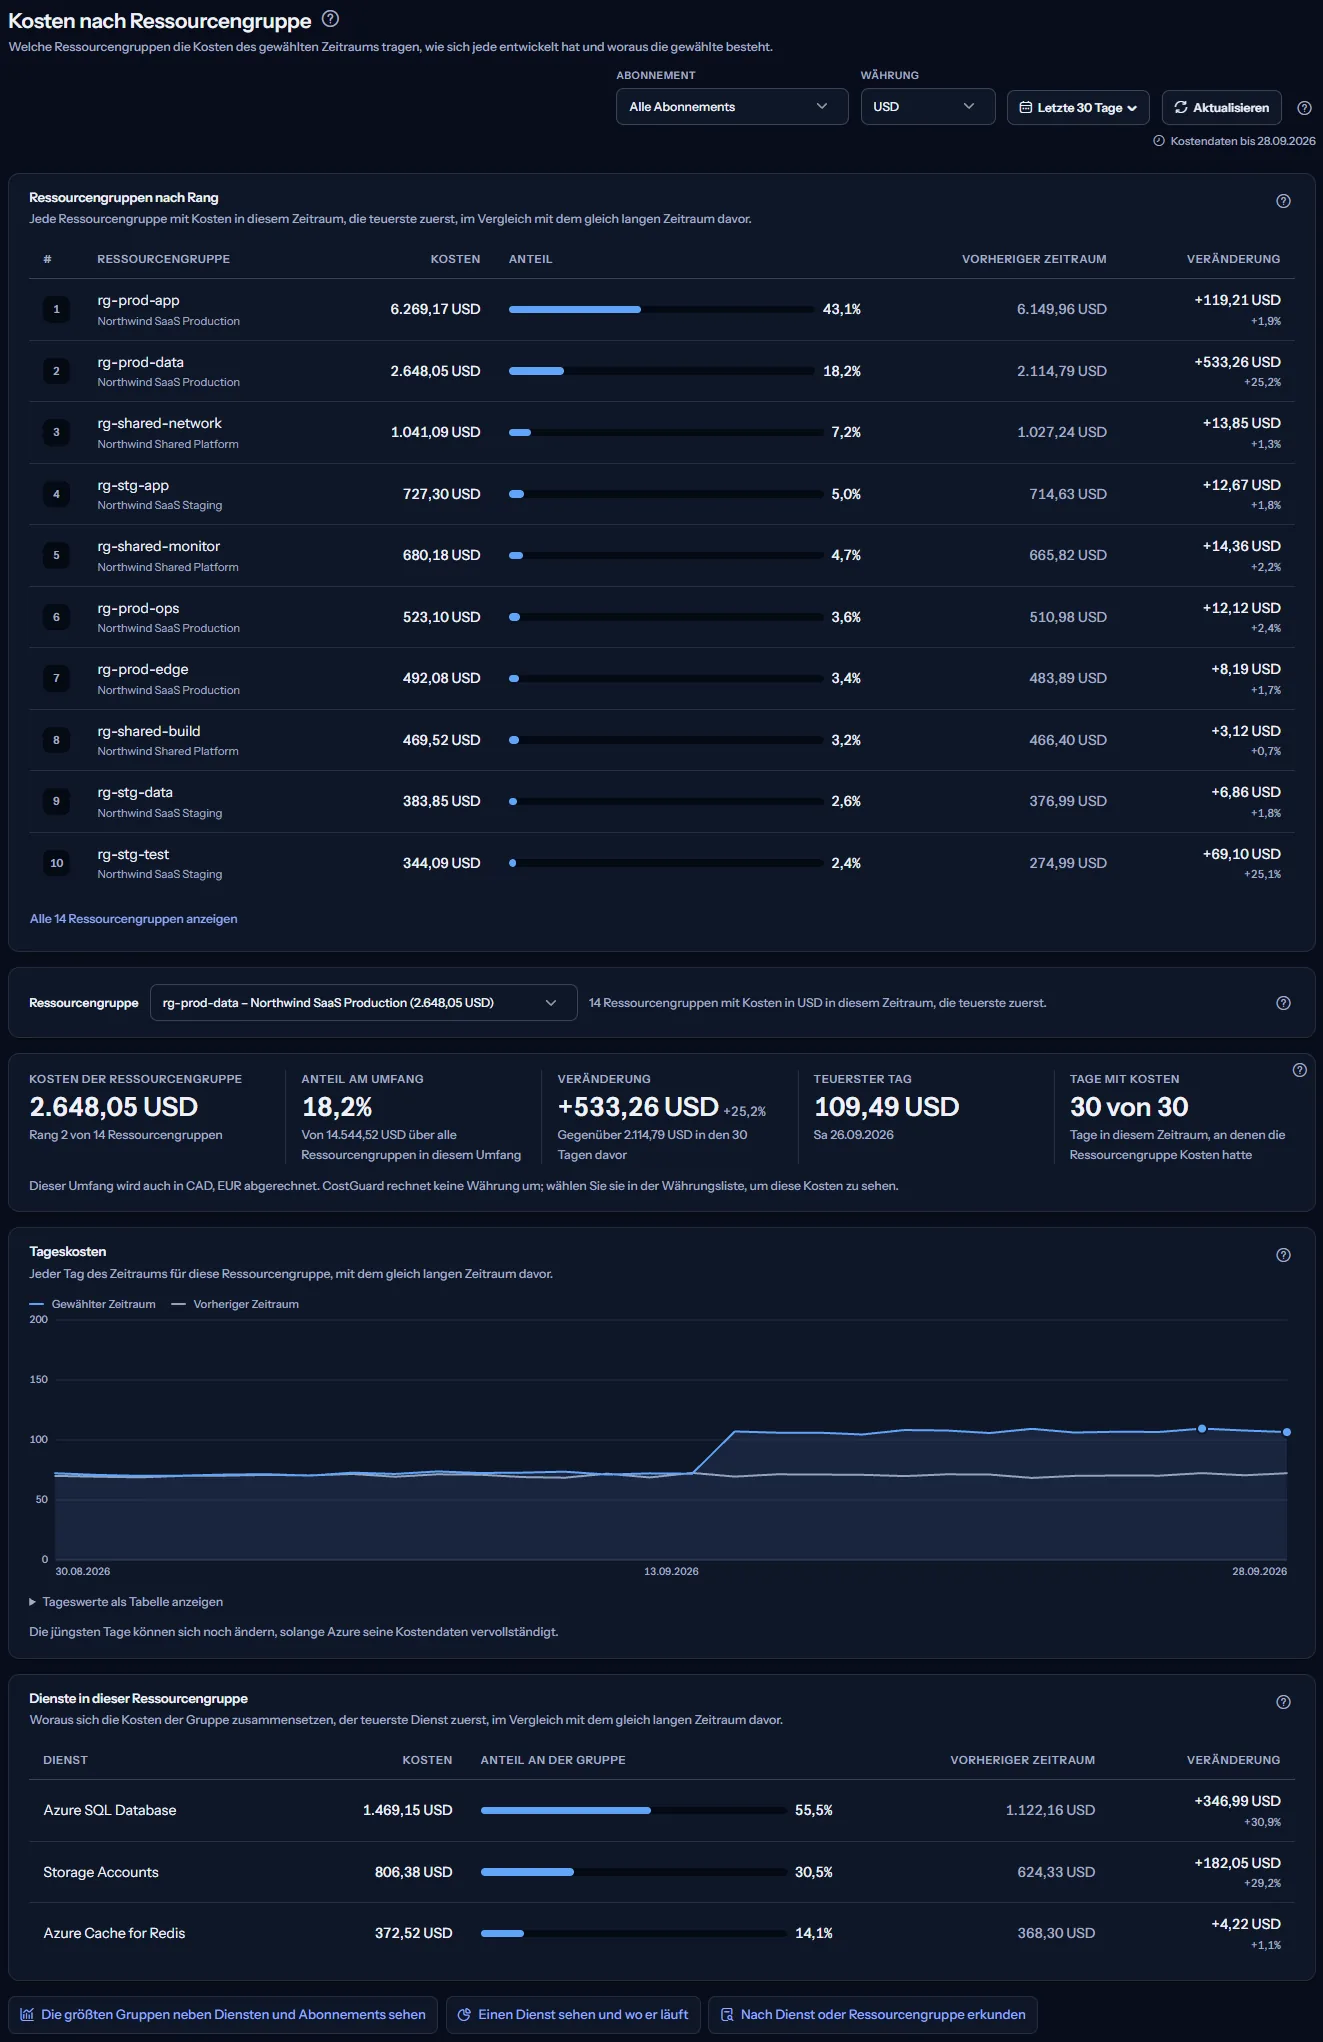Open Nach Dienst oder Ressourcengruppe erkunden
The width and height of the screenshot is (1323, 2042).
873,2015
